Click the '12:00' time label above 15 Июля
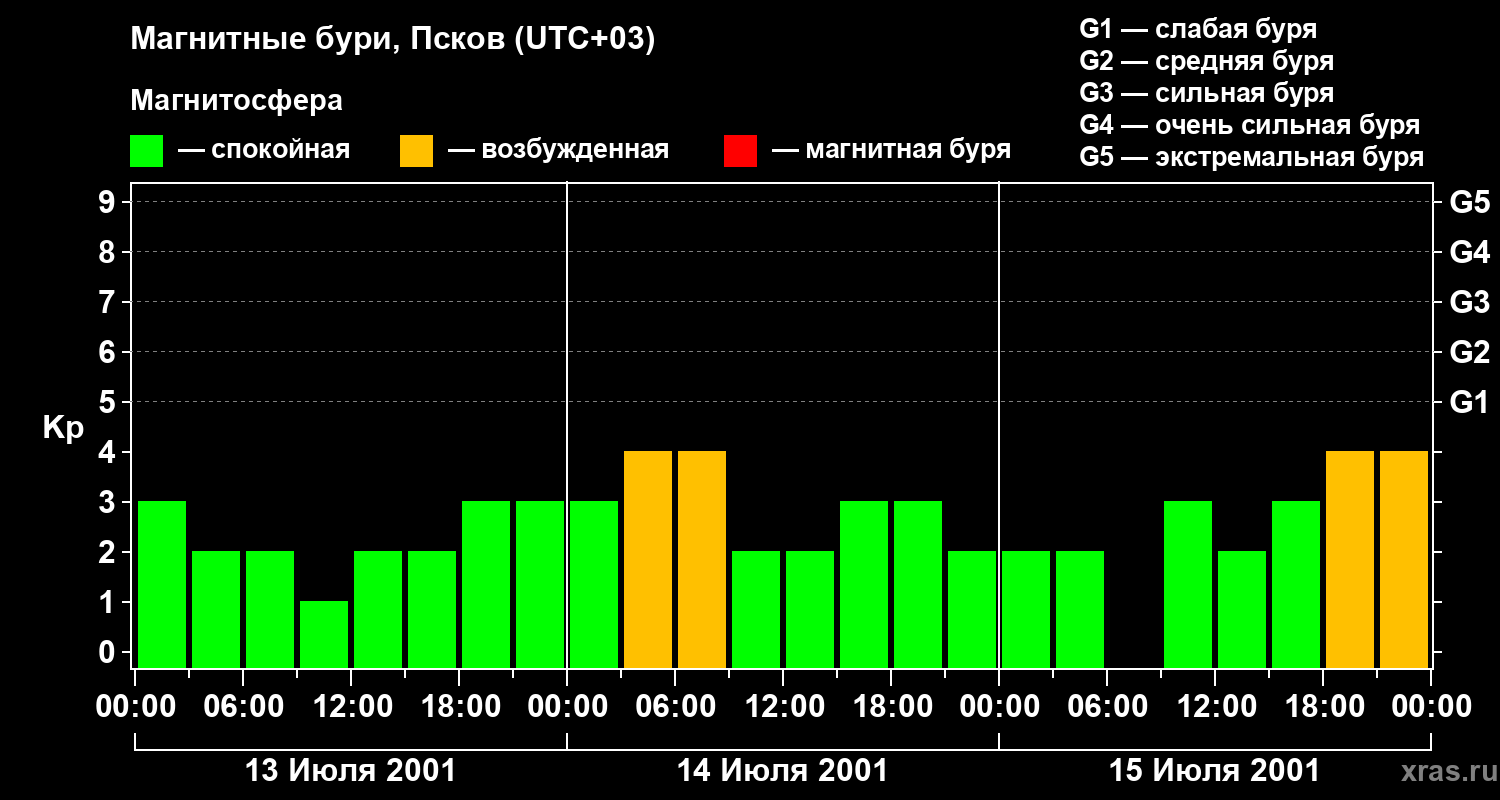 point(1215,707)
